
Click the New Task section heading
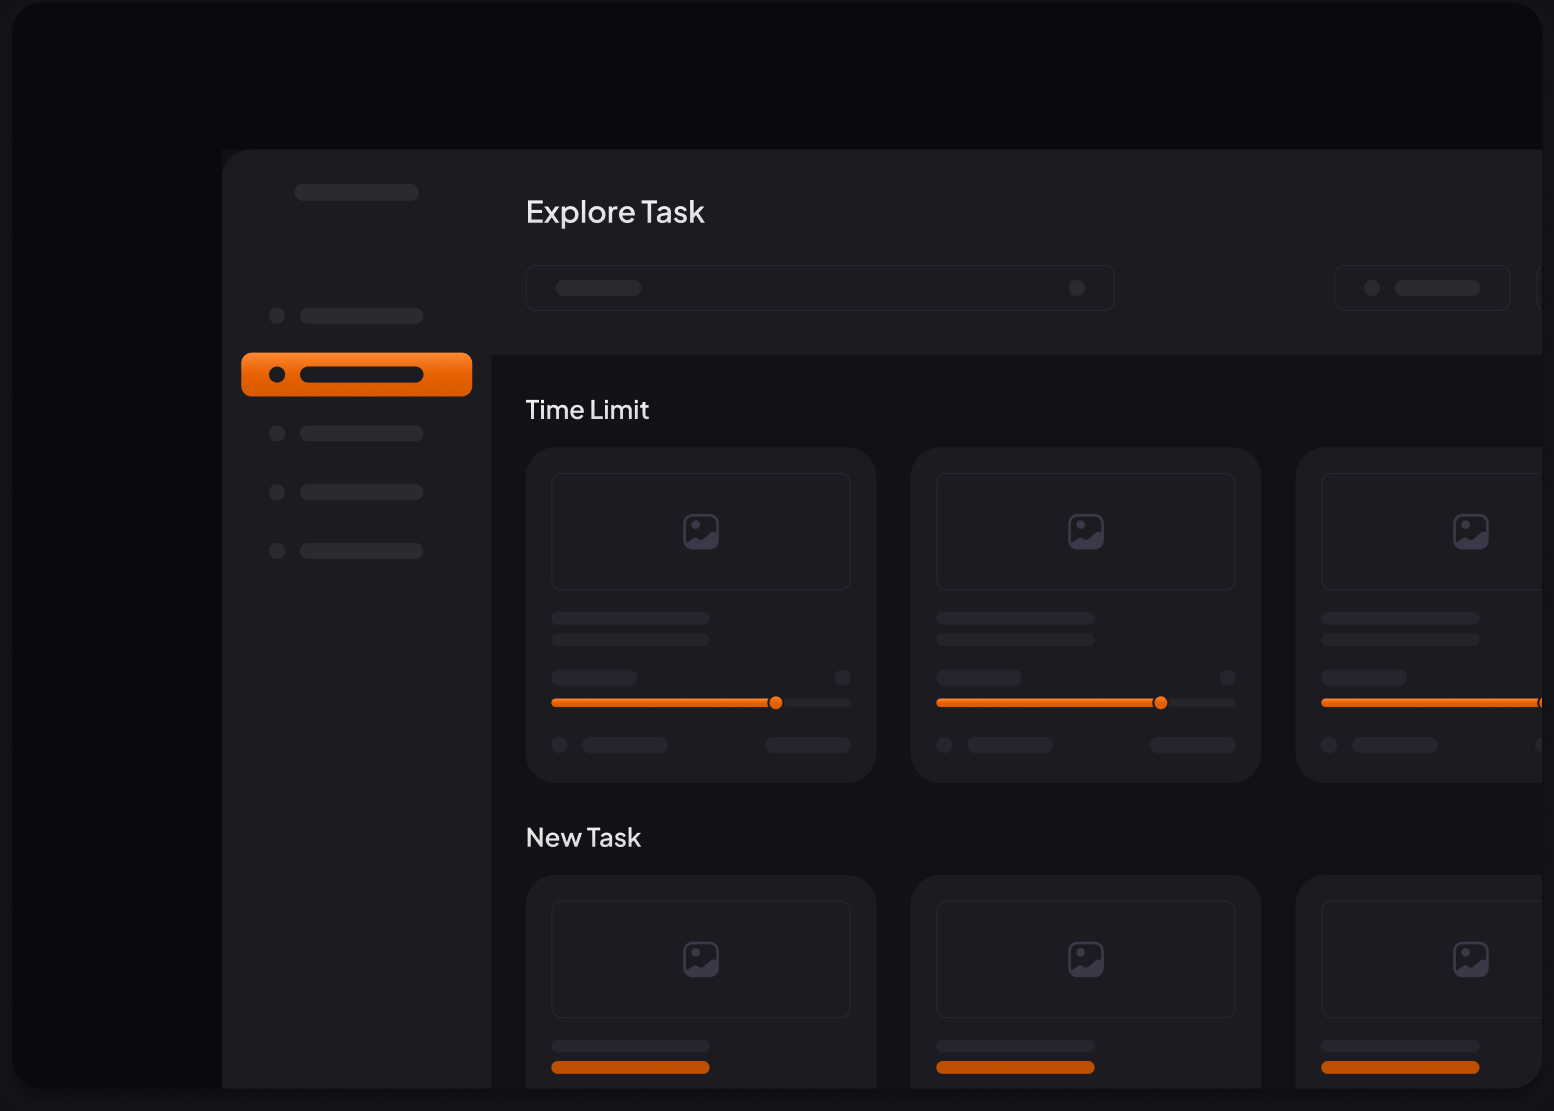point(583,838)
